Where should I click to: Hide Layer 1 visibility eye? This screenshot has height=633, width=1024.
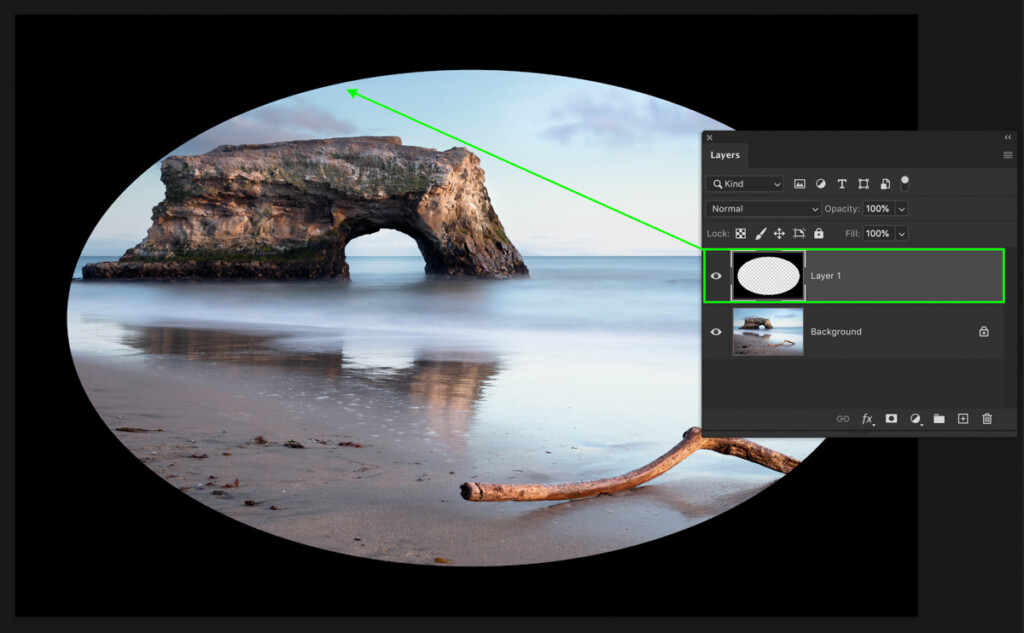click(x=716, y=276)
